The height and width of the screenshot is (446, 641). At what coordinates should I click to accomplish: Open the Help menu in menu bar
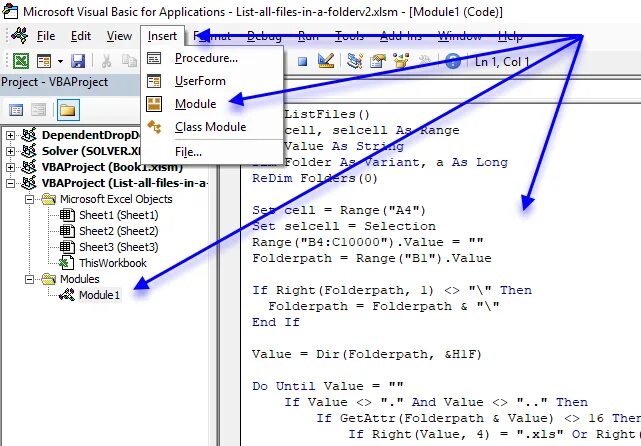(x=510, y=36)
